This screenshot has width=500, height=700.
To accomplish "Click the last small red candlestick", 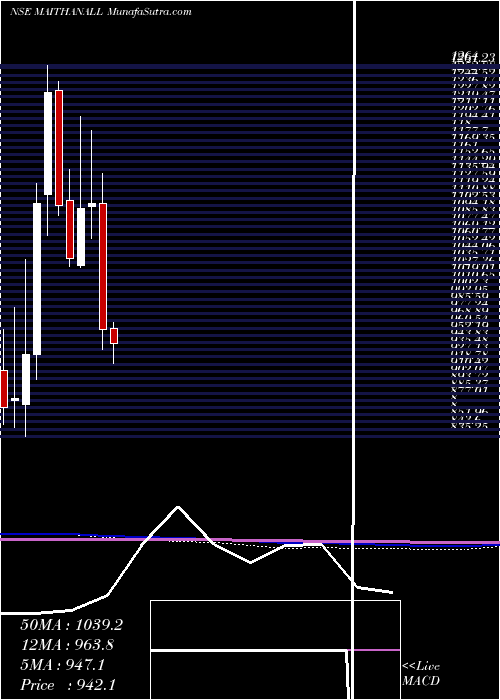I will click(114, 336).
